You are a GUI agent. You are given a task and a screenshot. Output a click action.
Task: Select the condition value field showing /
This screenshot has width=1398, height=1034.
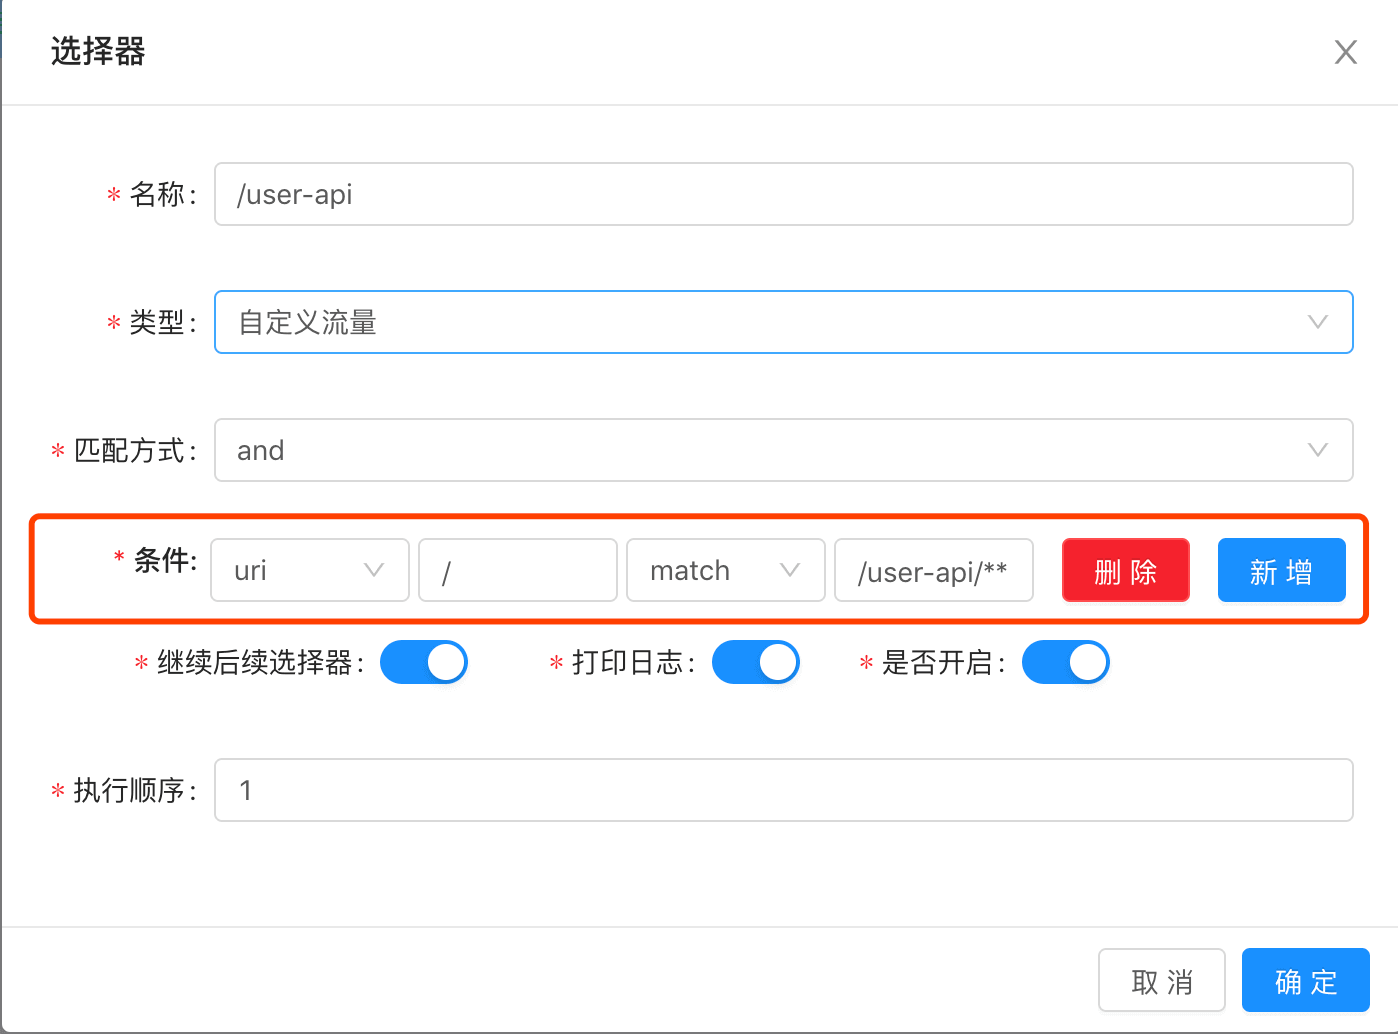(517, 570)
